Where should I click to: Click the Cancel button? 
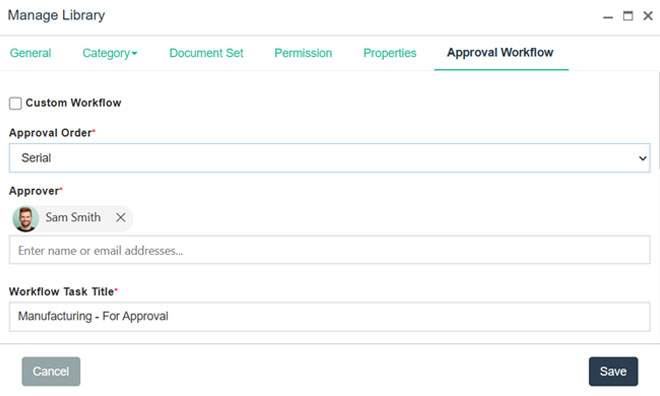click(x=51, y=372)
